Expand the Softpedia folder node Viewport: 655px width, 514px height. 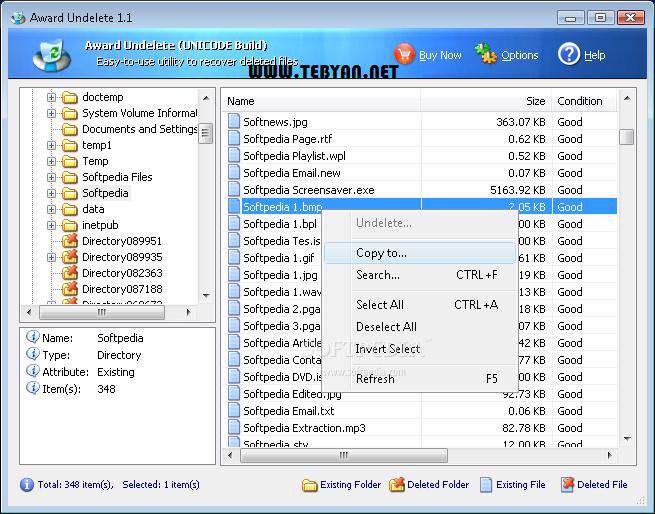click(51, 193)
